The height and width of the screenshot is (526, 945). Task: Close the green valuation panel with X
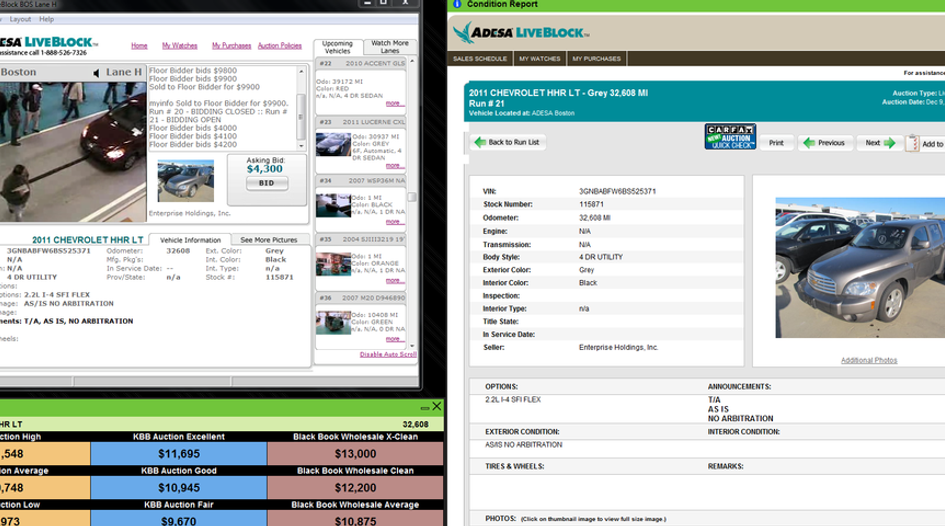436,407
